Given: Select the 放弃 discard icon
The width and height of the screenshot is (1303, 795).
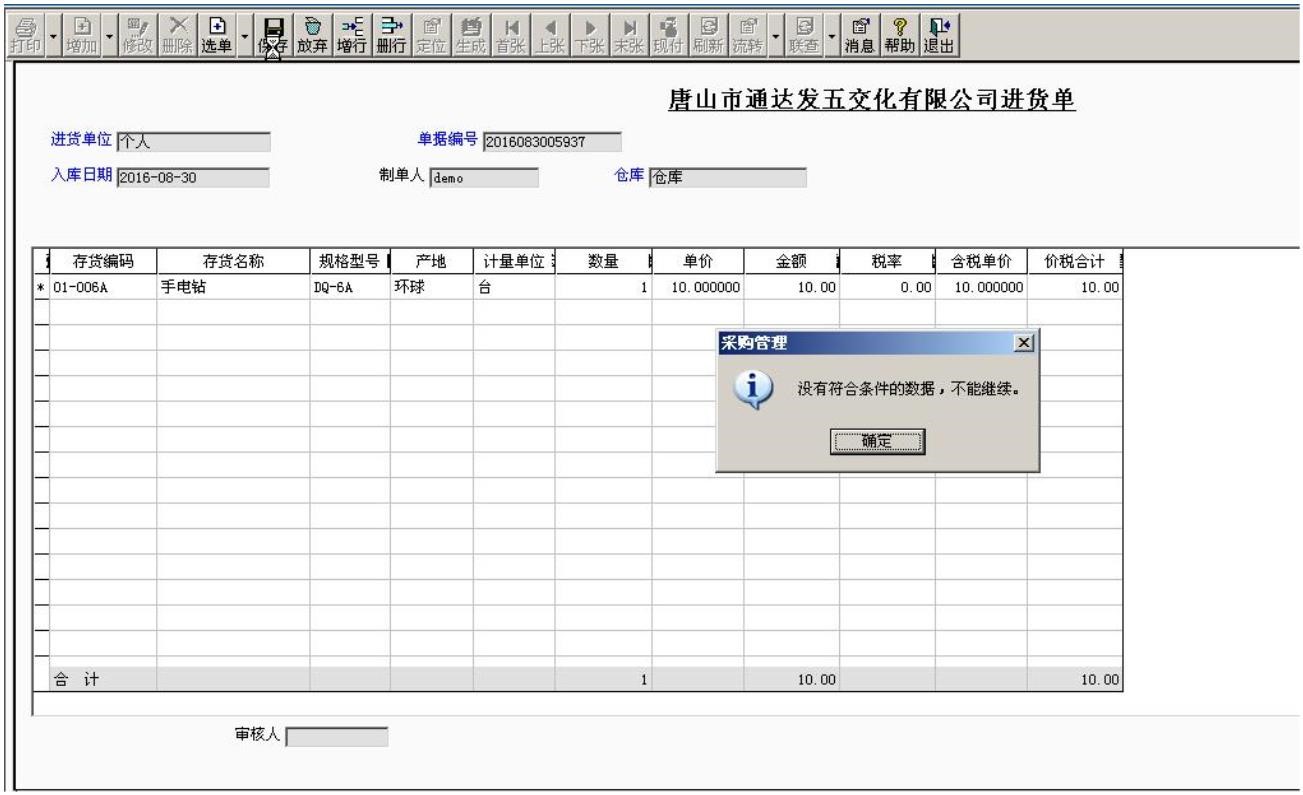Looking at the screenshot, I should point(312,25).
